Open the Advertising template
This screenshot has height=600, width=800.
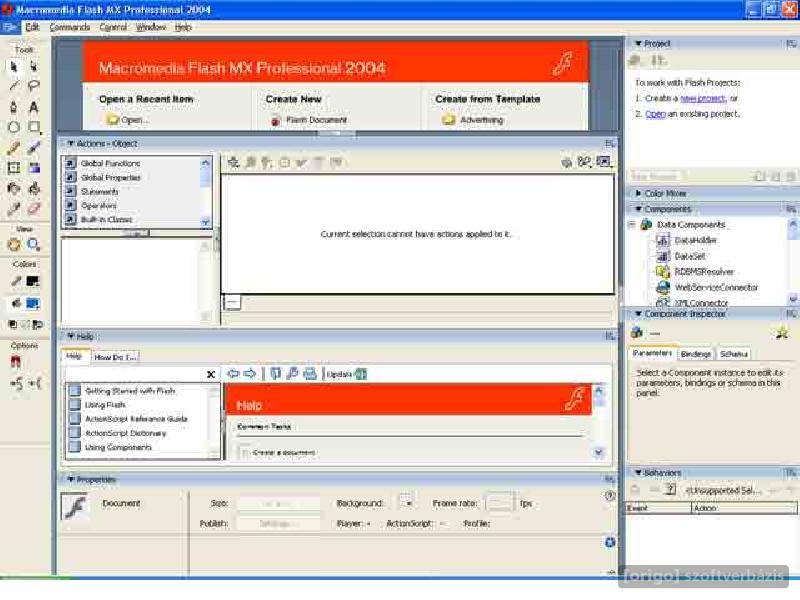tap(473, 120)
